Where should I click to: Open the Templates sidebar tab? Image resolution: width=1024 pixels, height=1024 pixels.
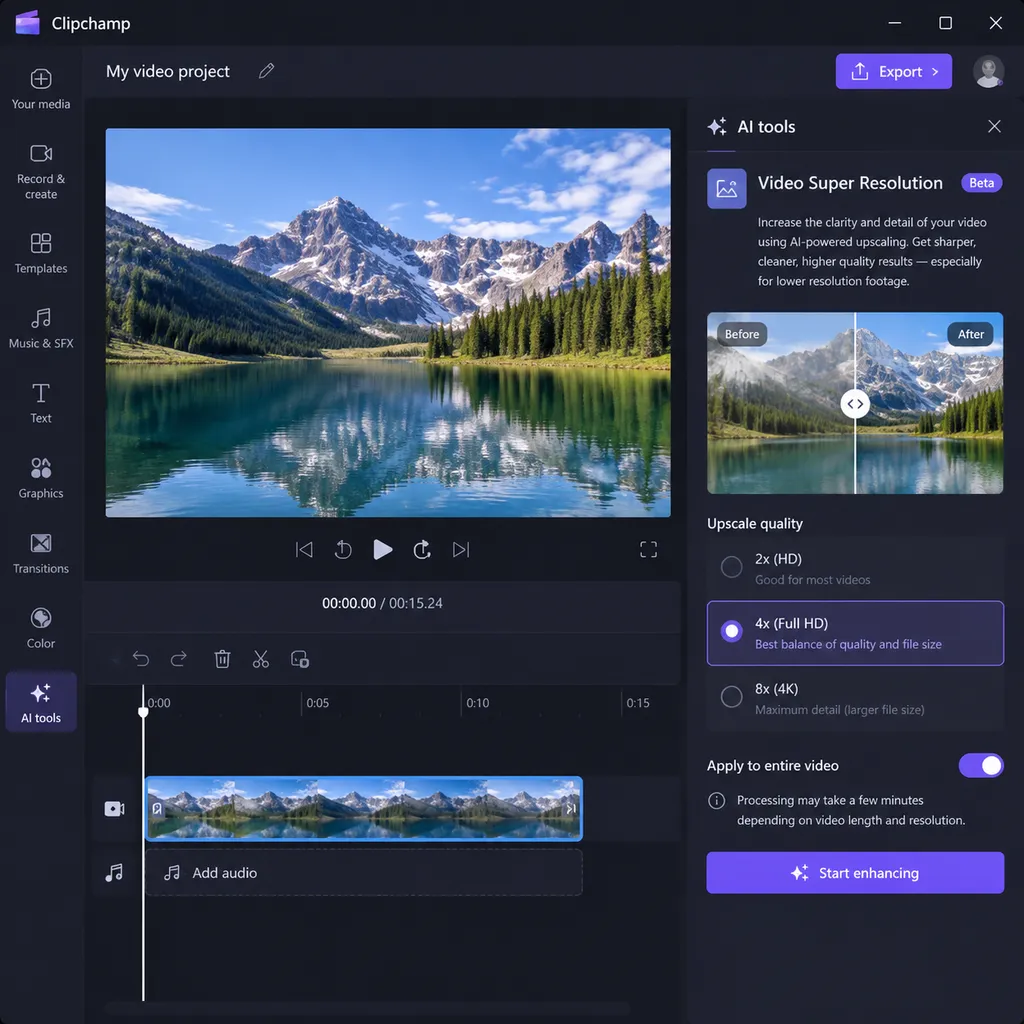(40, 253)
